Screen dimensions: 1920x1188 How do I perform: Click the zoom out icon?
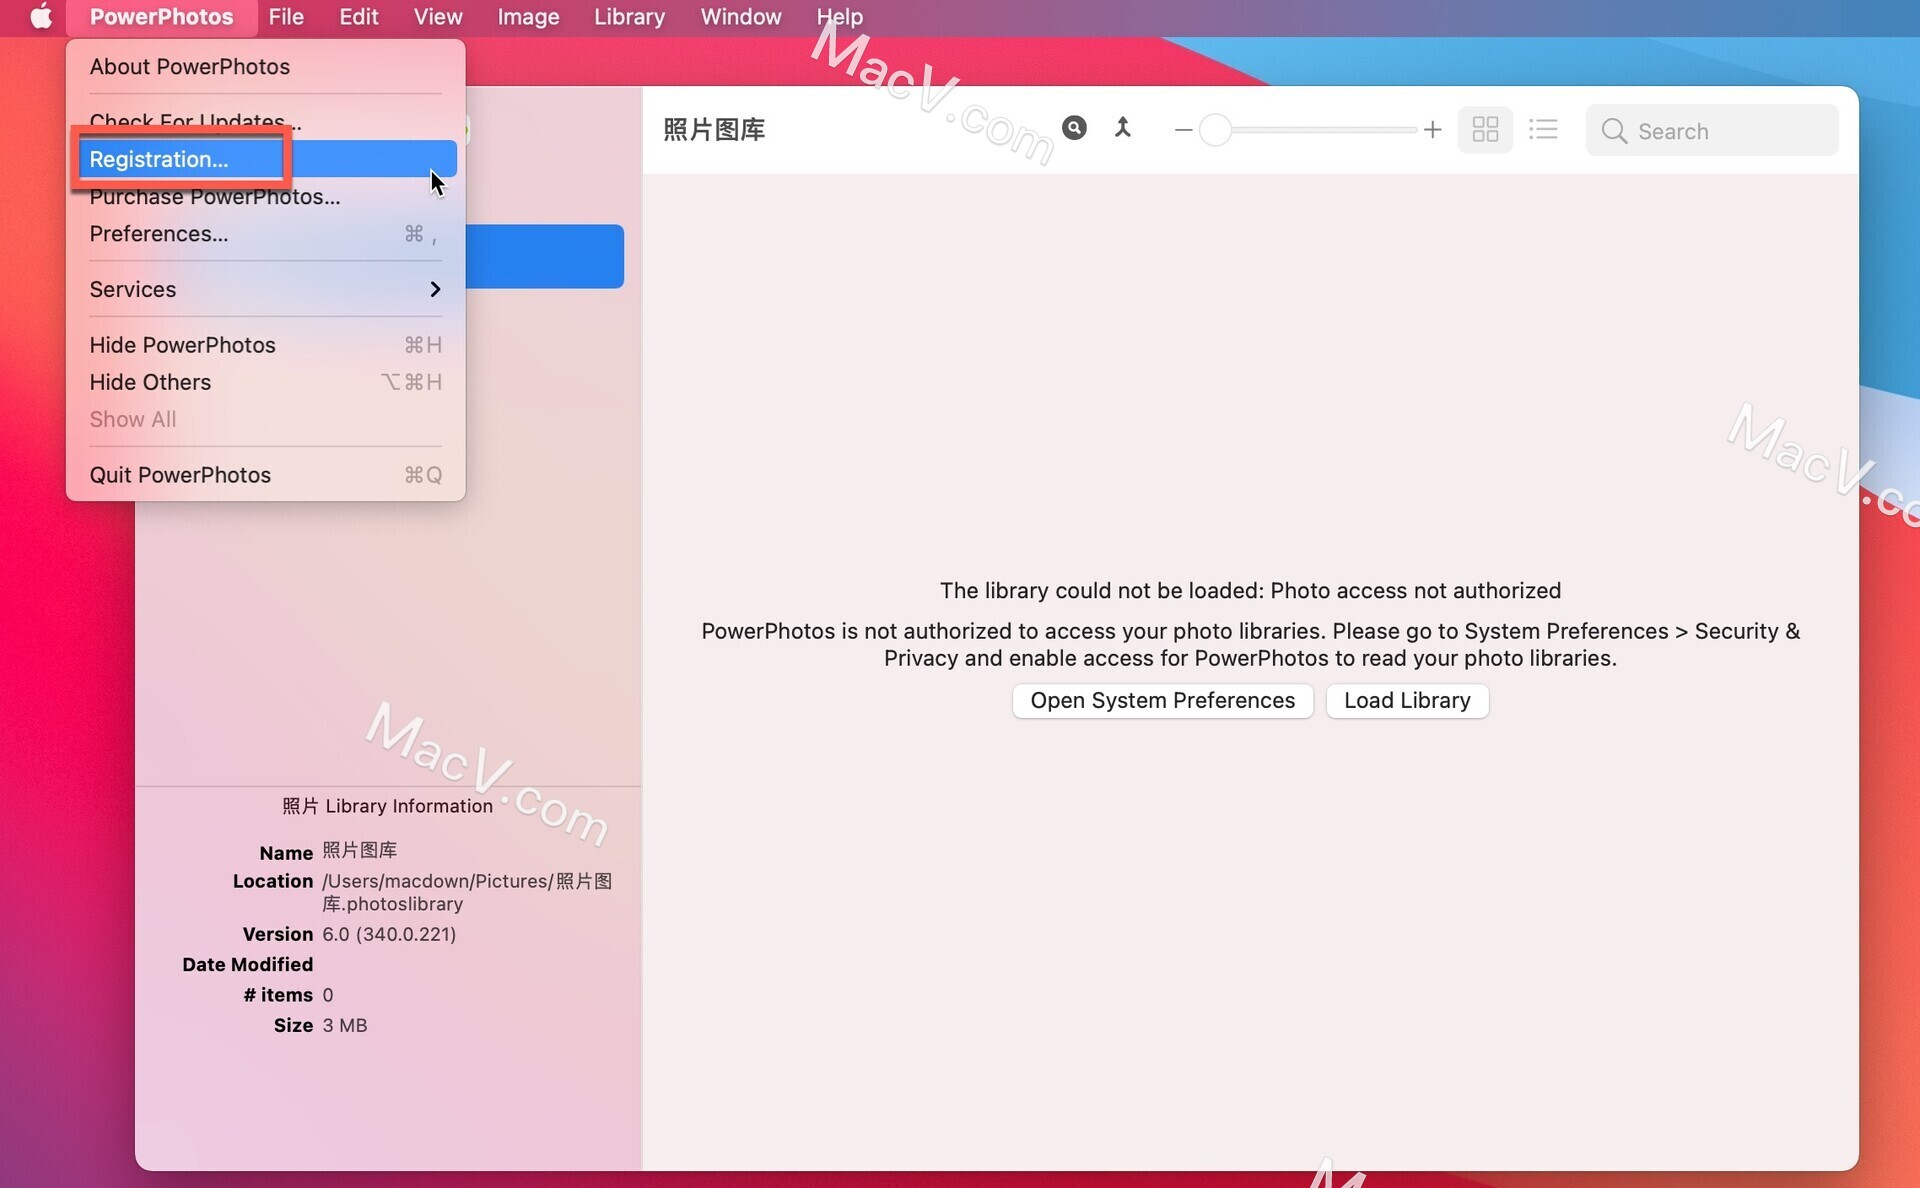coord(1184,129)
